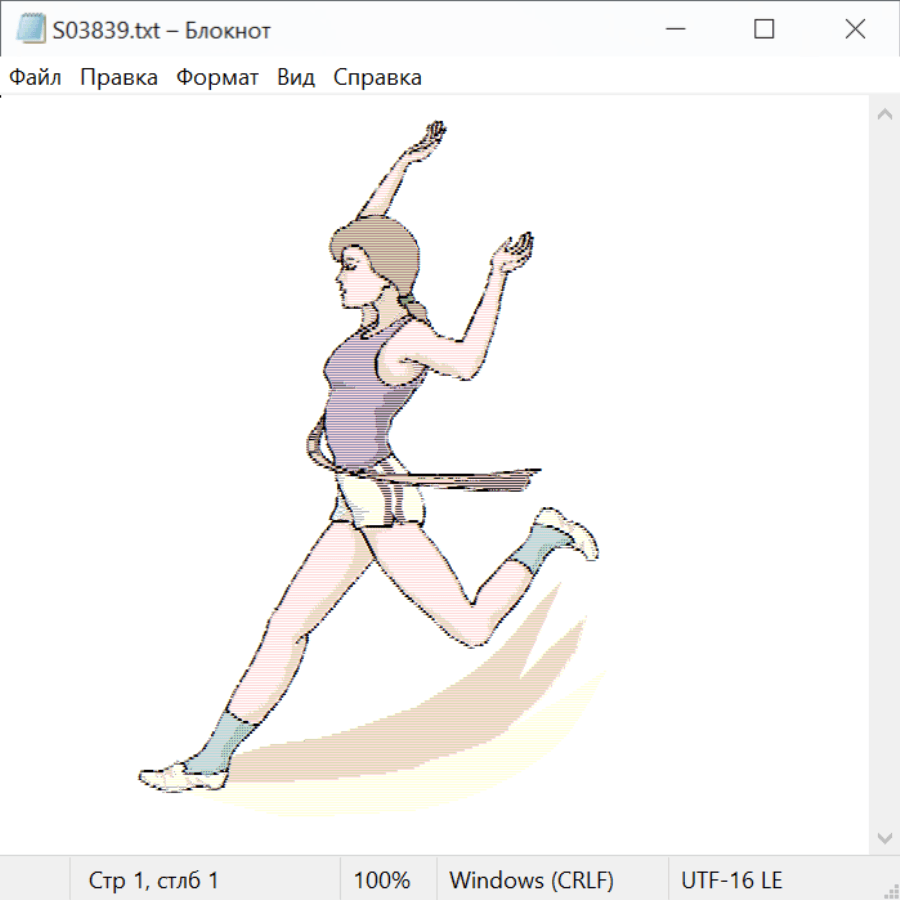Viewport: 900px width, 900px height.
Task: Click the 'Стр 1, стлб 1' status indicator
Action: pyautogui.click(x=154, y=881)
